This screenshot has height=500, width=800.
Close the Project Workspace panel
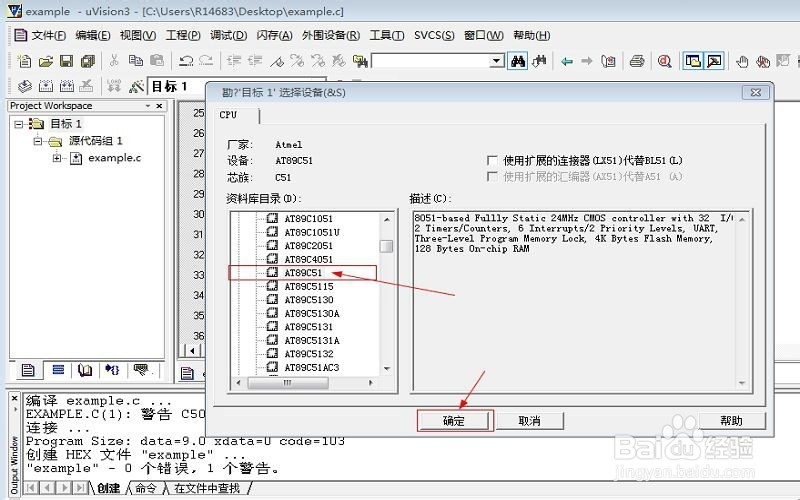coord(159,106)
